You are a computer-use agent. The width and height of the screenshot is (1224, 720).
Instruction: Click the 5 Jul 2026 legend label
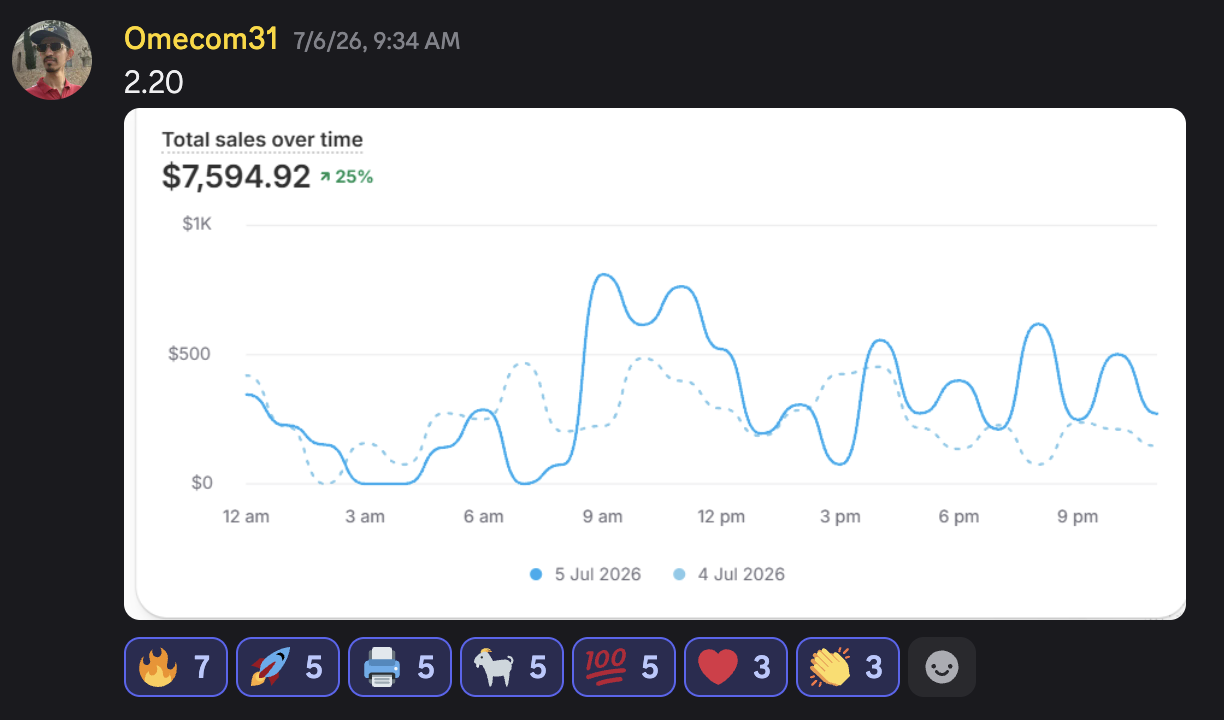598,574
